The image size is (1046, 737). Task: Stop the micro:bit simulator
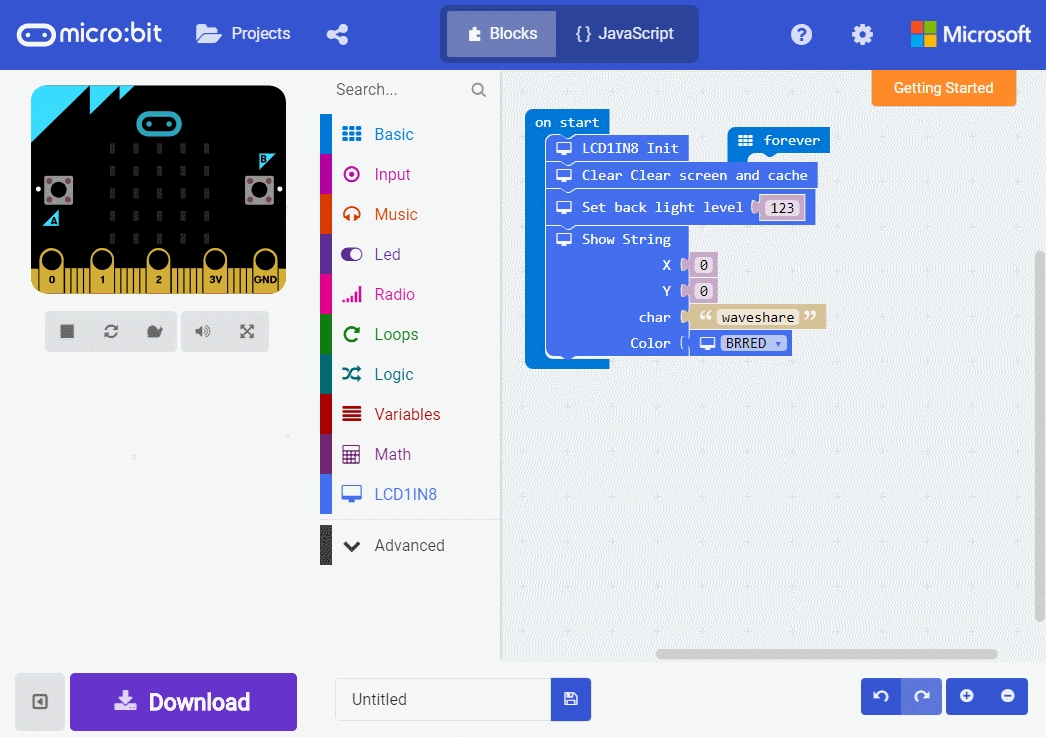point(67,332)
